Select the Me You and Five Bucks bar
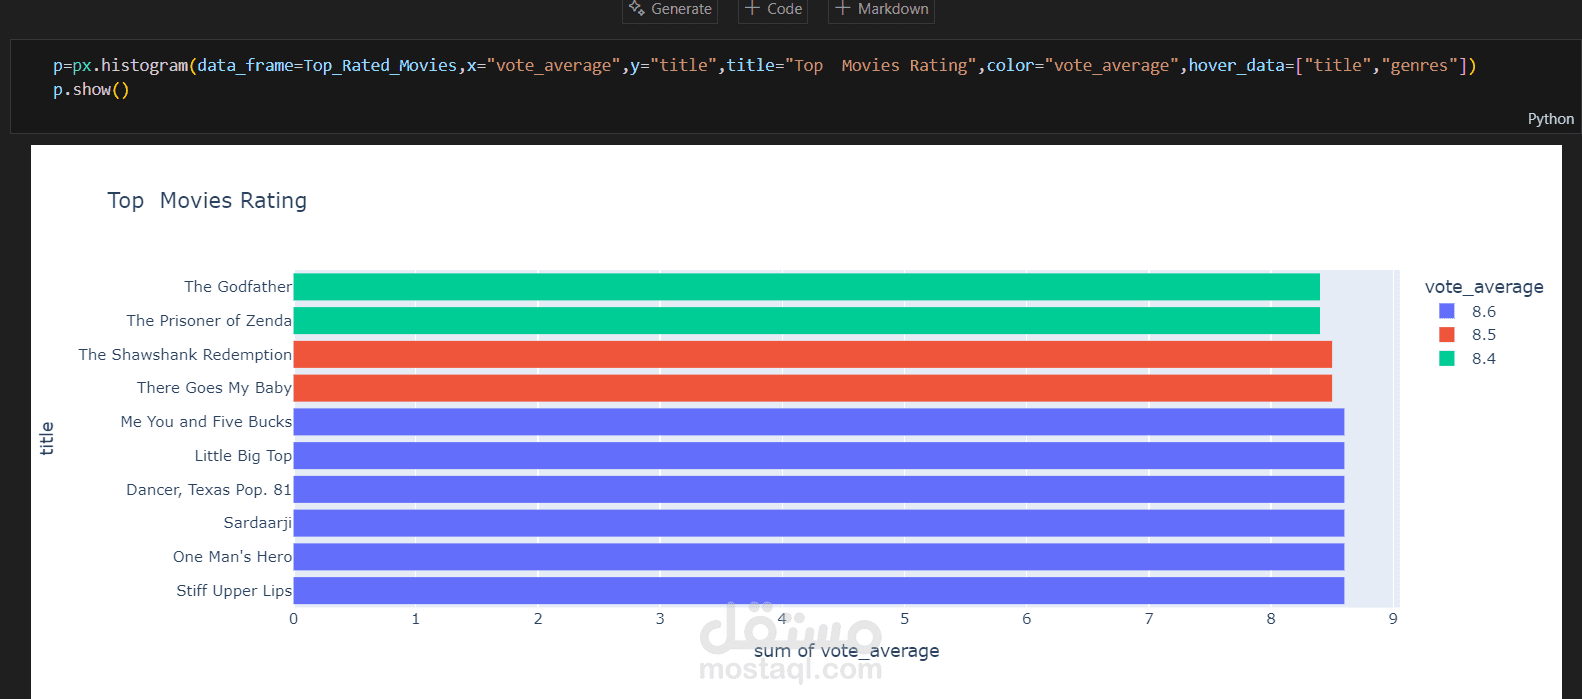 tap(818, 422)
